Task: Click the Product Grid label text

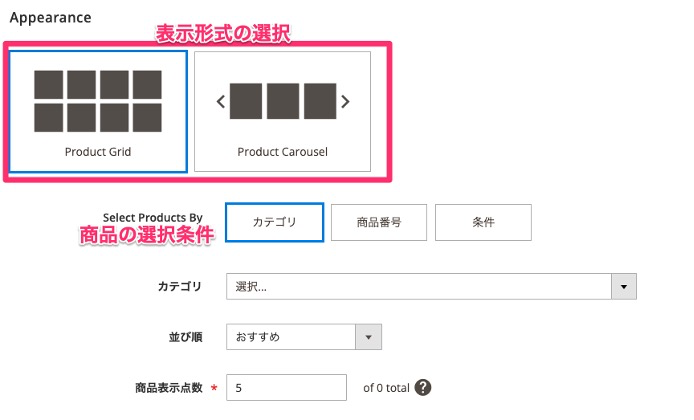Action: pyautogui.click(x=98, y=152)
